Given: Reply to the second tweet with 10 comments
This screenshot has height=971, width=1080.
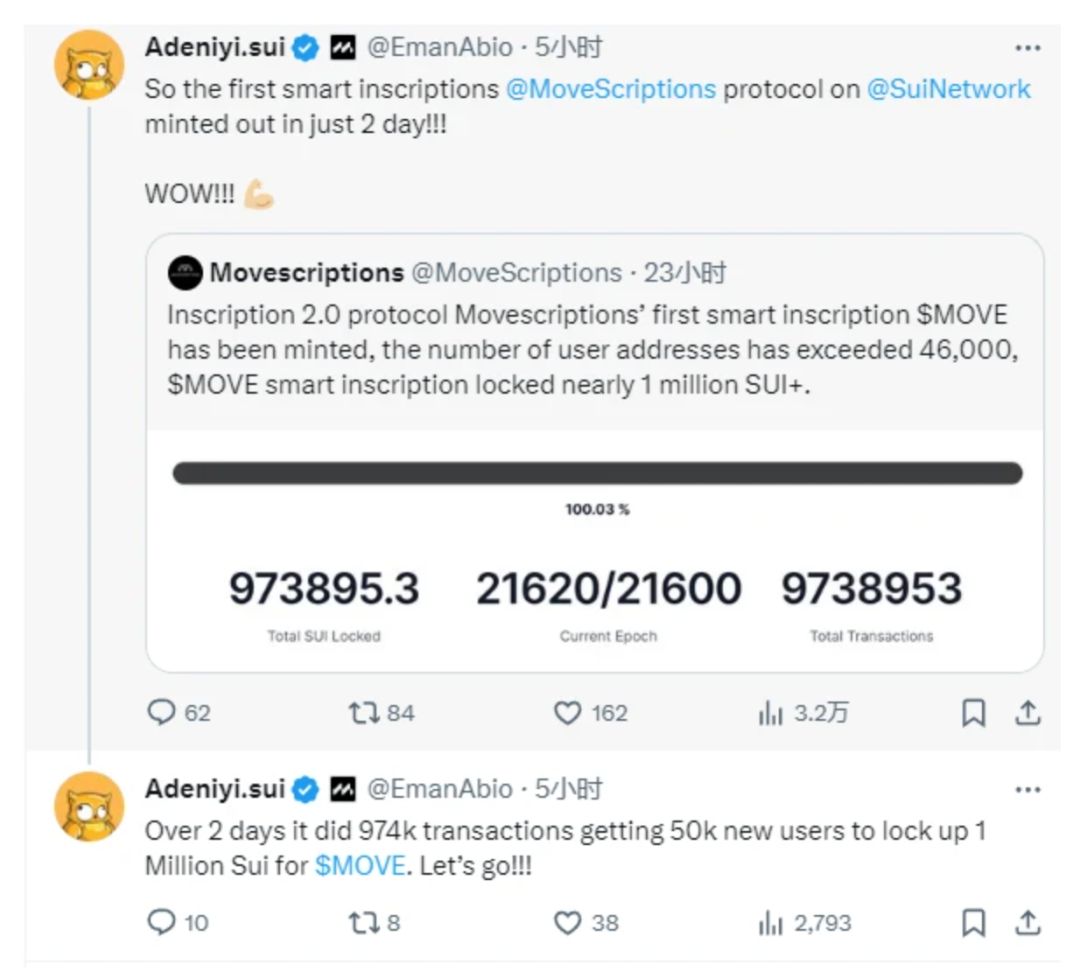Looking at the screenshot, I should [161, 922].
